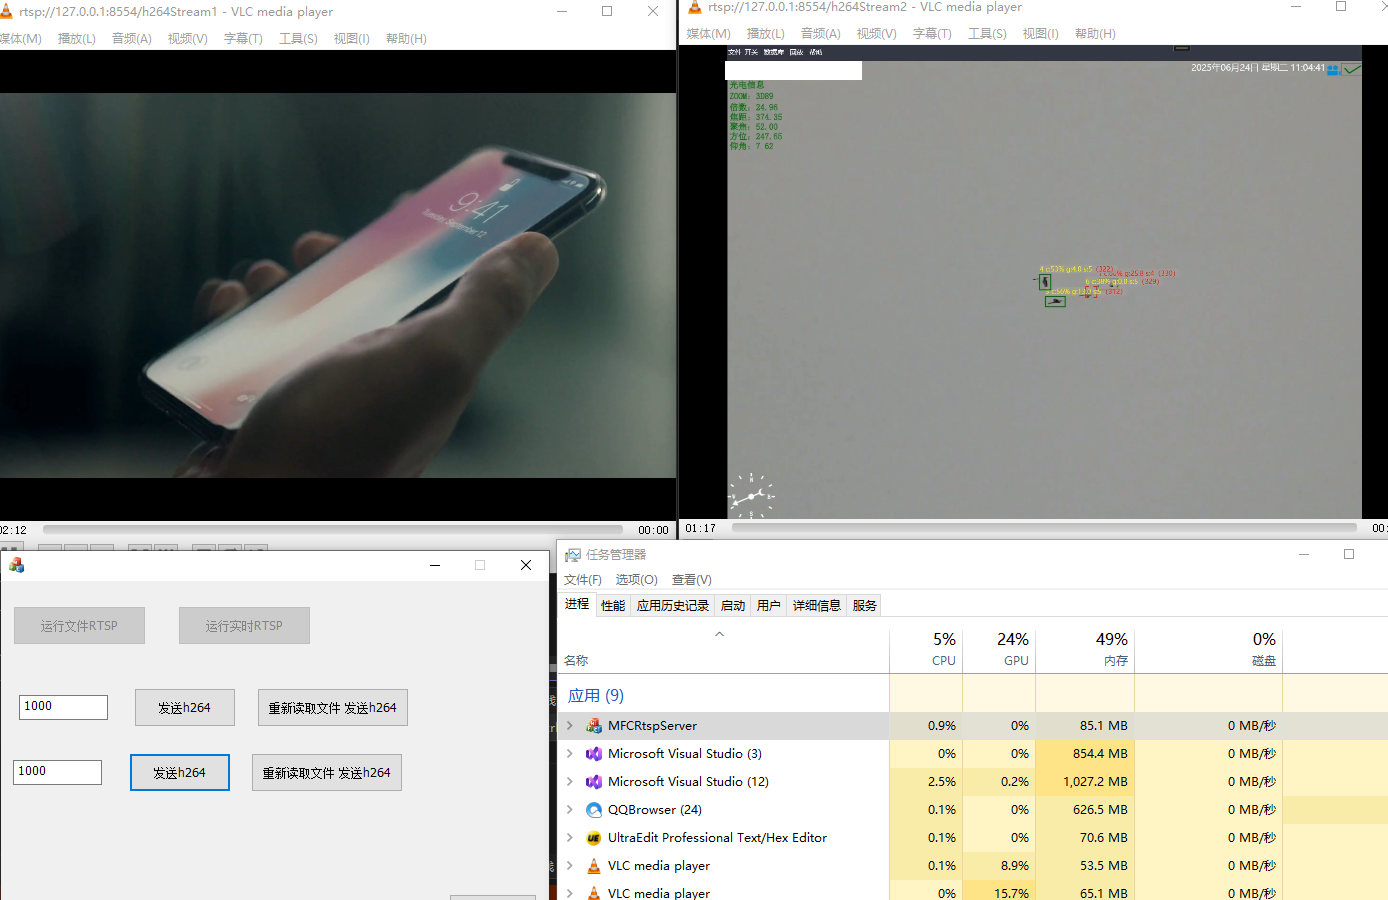Screen dimensions: 1388x900
Task: Open 播放(L) menu in the h264Stream1 VLC window
Action: pyautogui.click(x=77, y=39)
